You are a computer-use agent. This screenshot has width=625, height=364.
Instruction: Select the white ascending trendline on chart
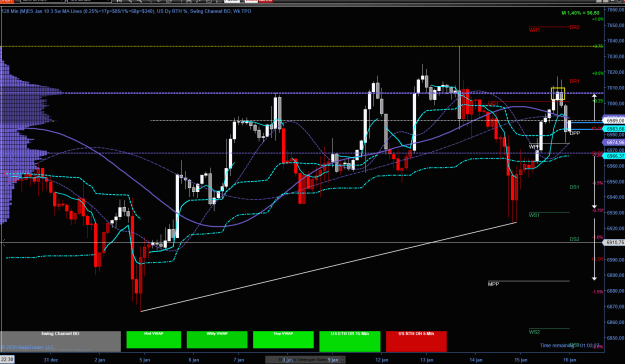[328, 267]
